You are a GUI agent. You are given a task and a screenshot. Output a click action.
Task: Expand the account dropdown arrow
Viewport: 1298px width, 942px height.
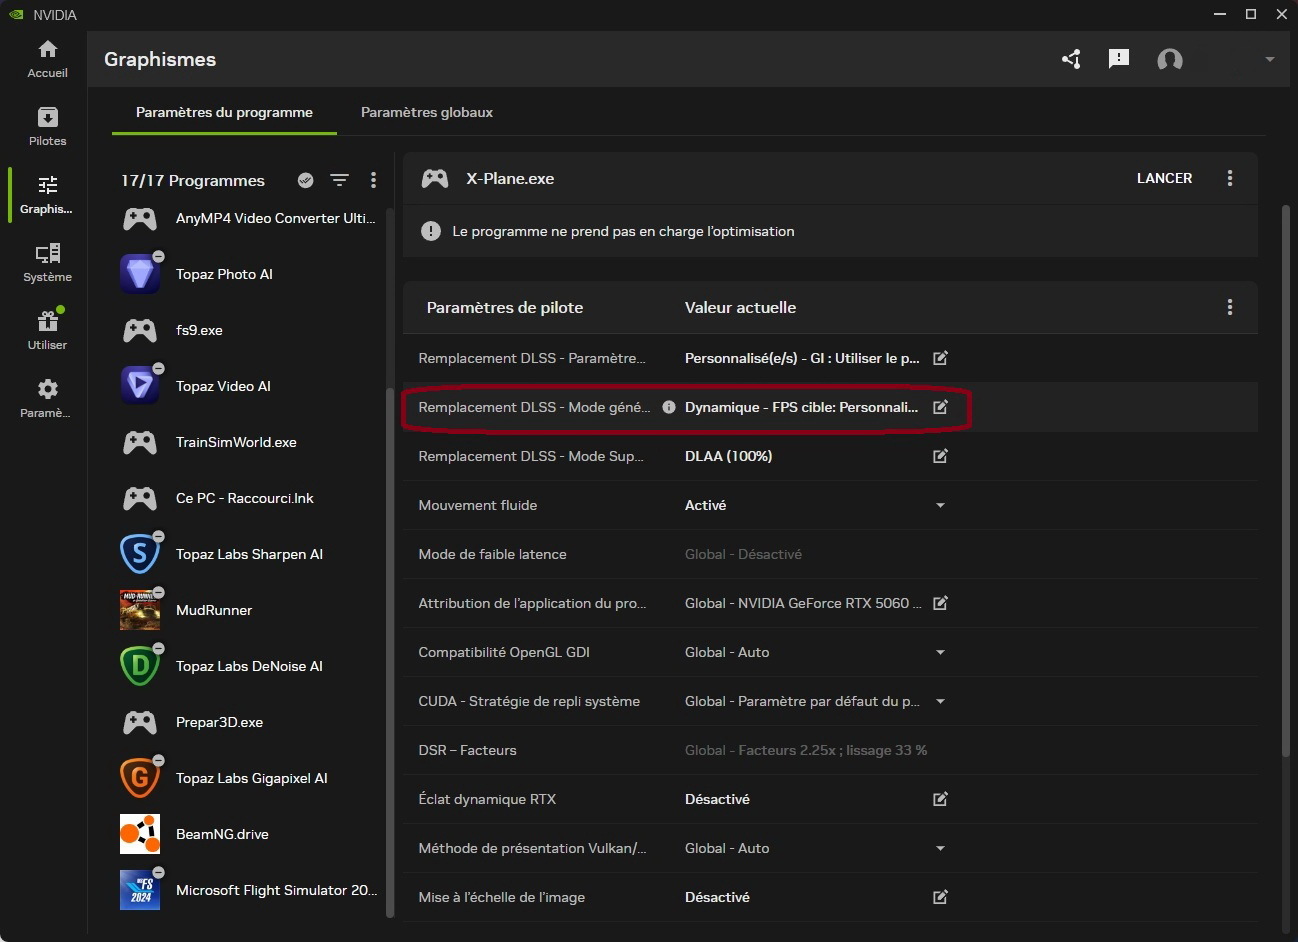point(1269,59)
